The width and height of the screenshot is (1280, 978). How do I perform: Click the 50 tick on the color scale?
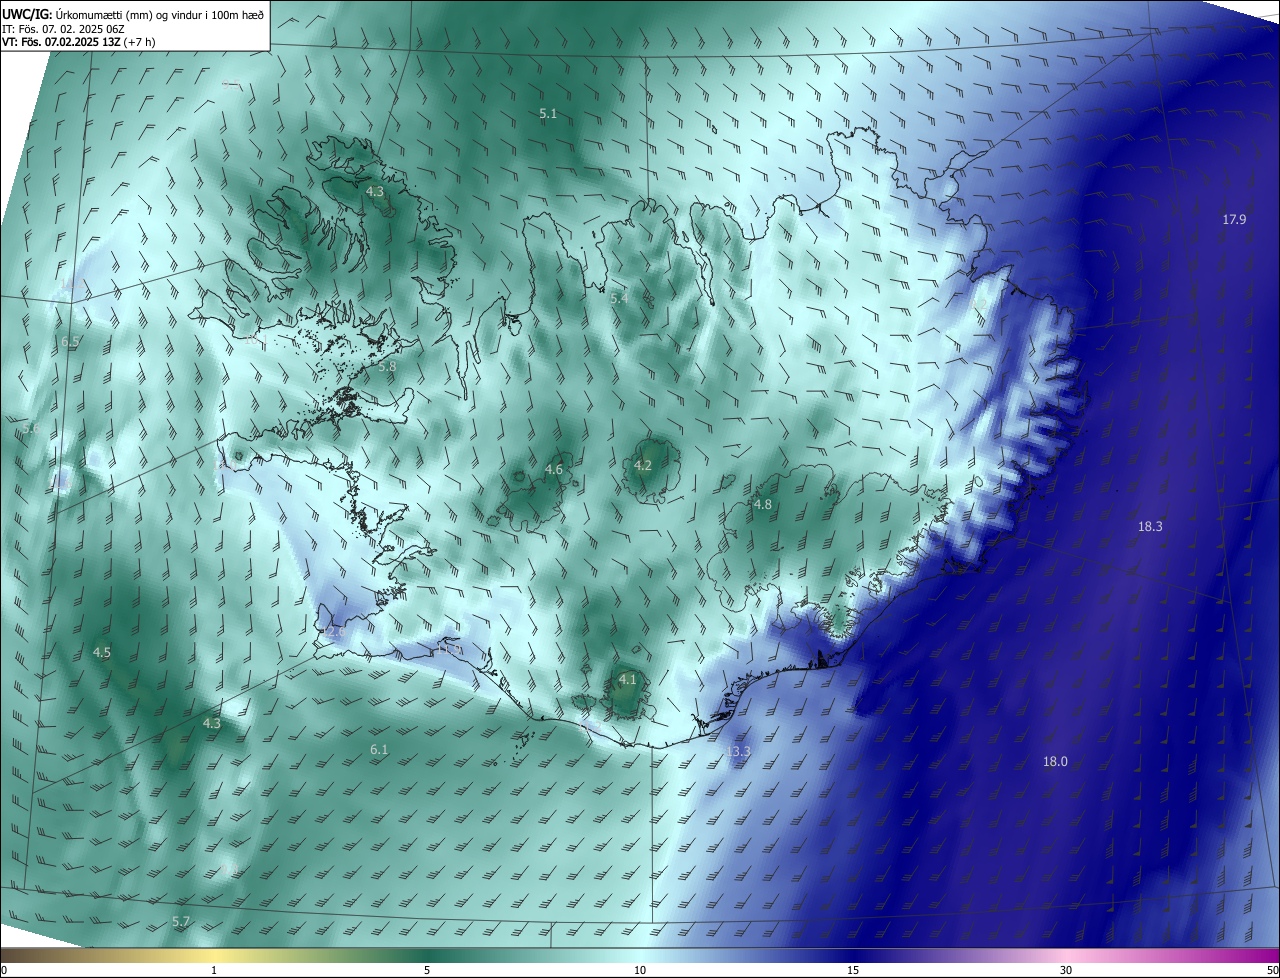tap(1272, 970)
